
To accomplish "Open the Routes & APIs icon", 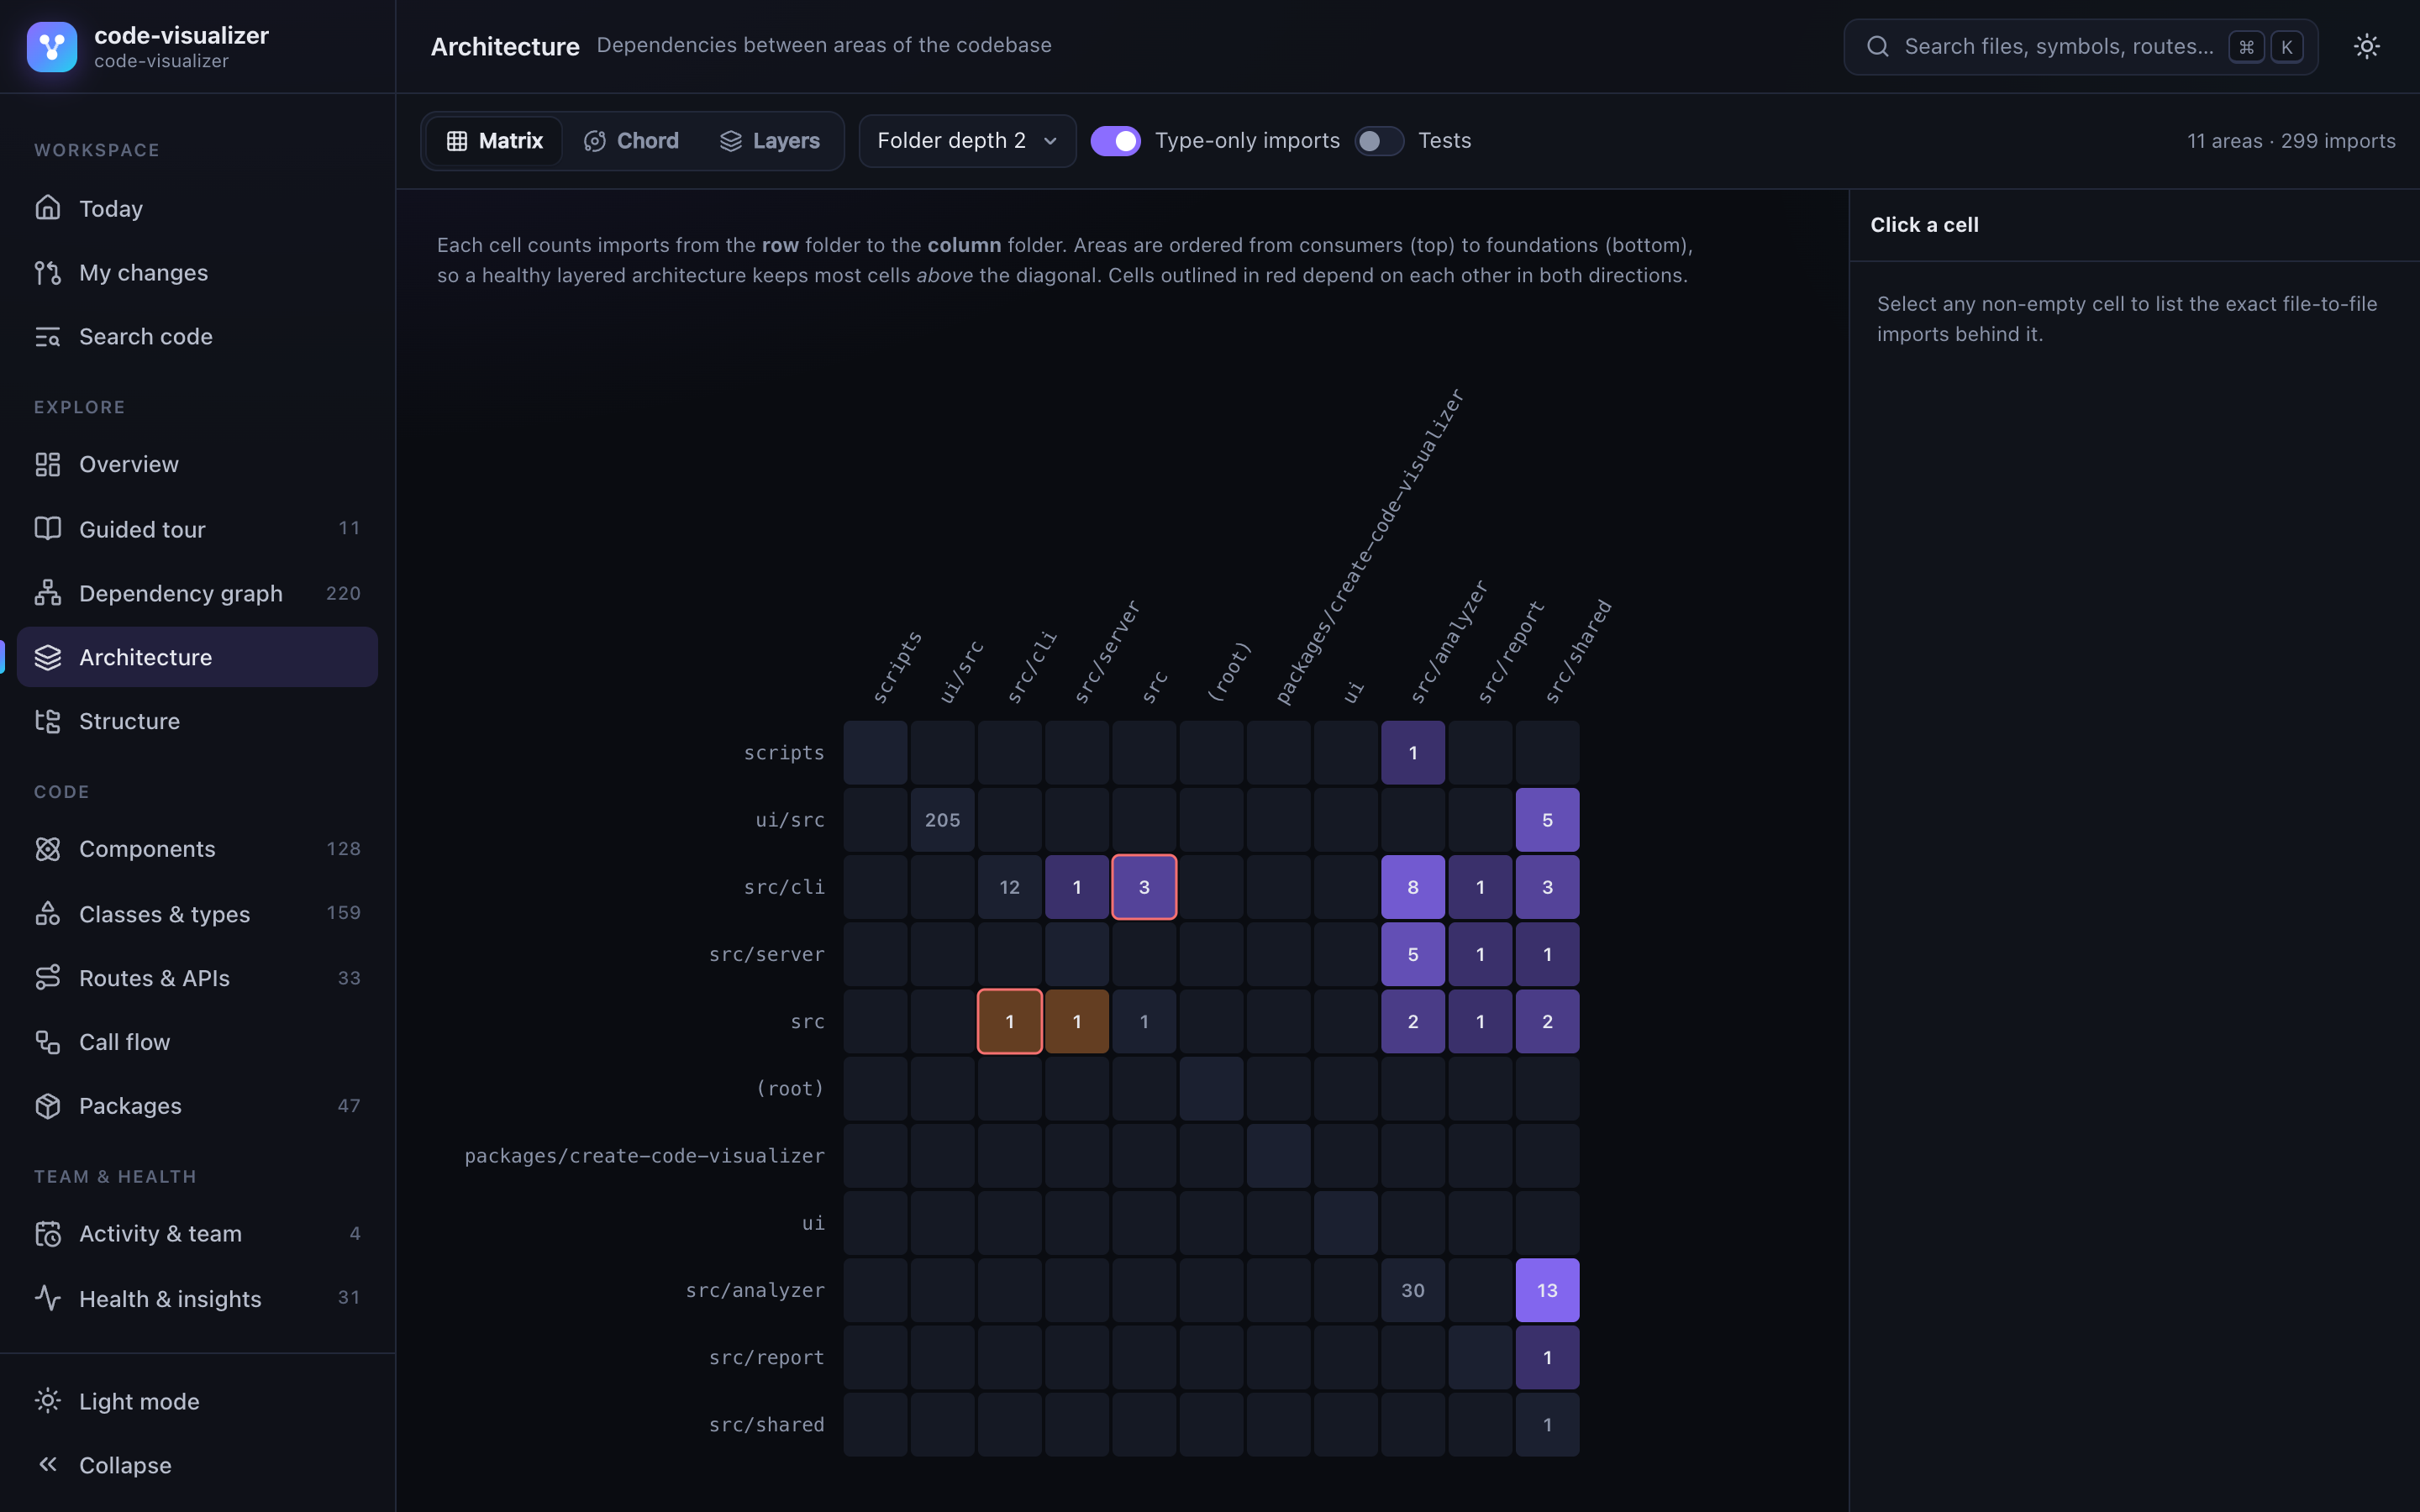I will click(48, 977).
